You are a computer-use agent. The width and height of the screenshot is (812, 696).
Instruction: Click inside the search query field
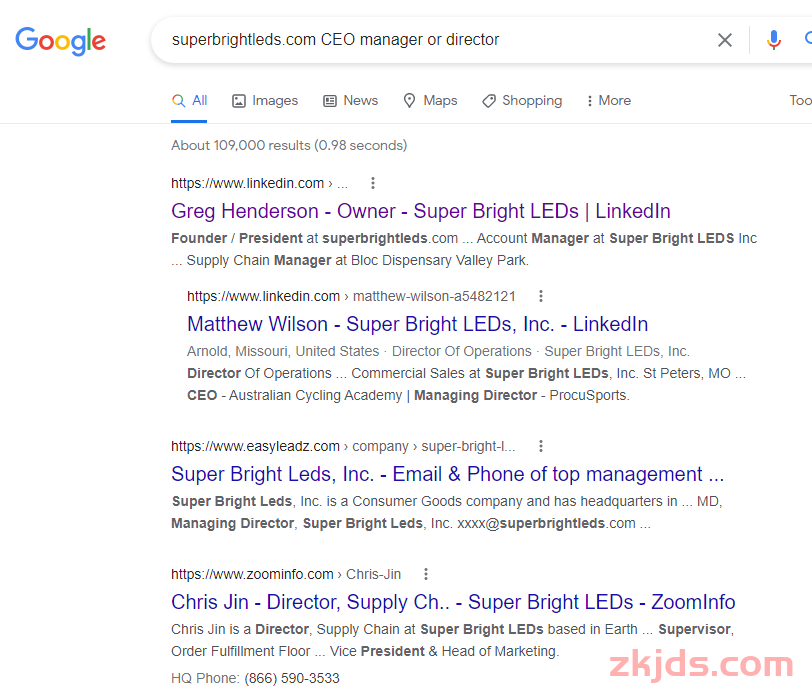tap(336, 40)
